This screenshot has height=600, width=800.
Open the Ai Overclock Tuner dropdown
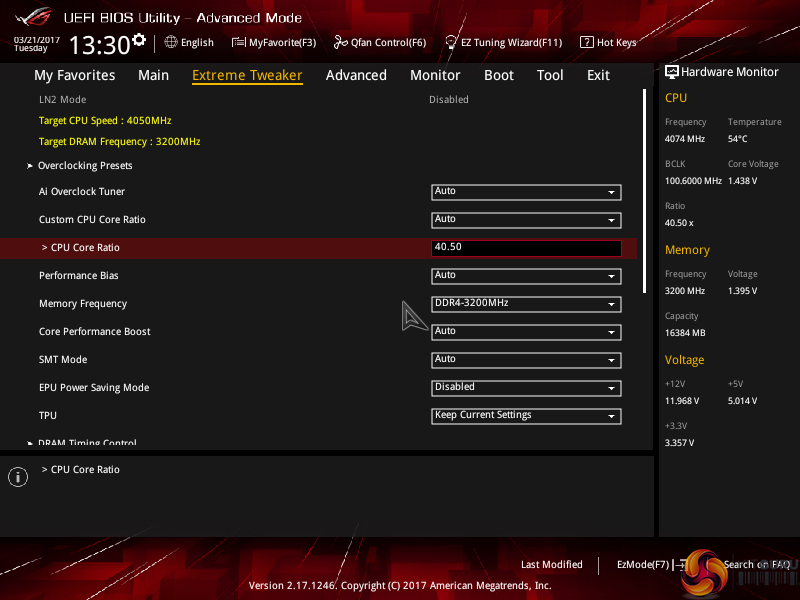click(526, 192)
